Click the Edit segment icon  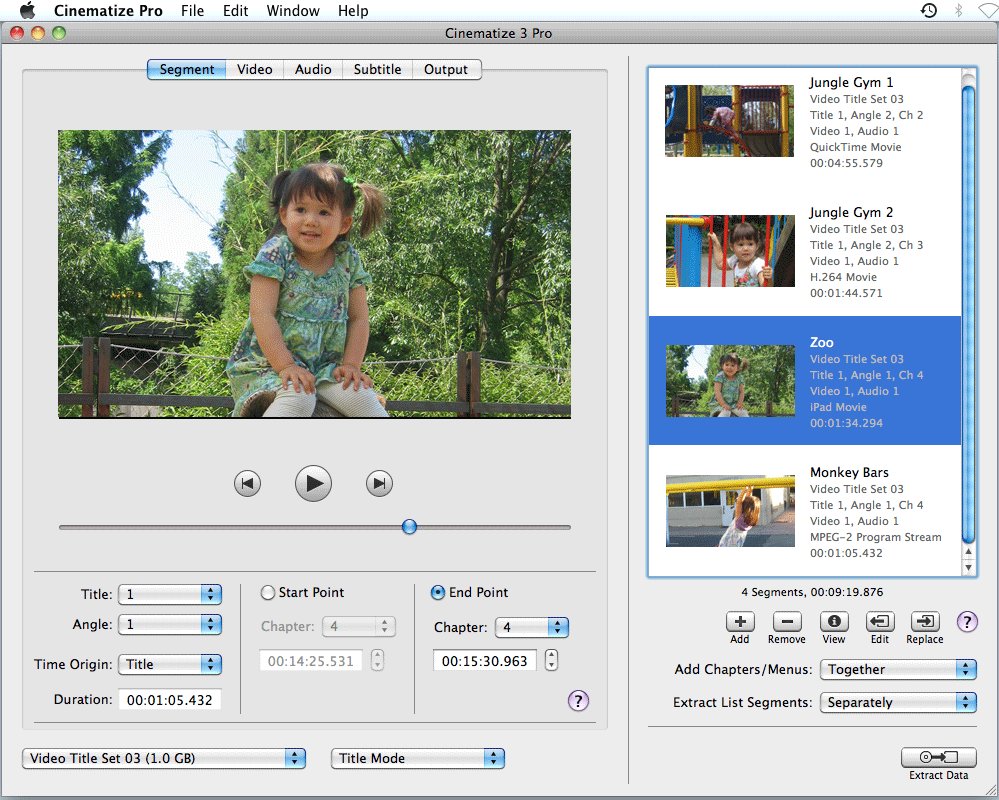click(880, 622)
